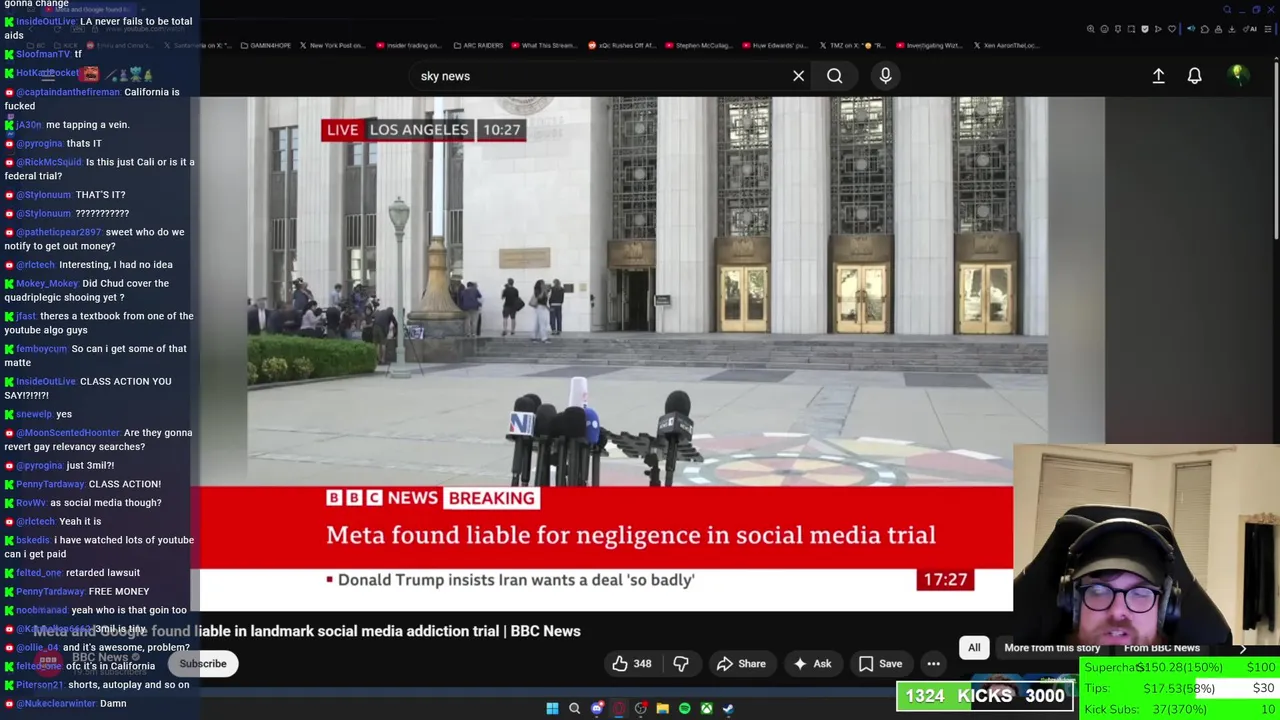Like the video with the thumbs up
This screenshot has width=1280, height=720.
(631, 664)
